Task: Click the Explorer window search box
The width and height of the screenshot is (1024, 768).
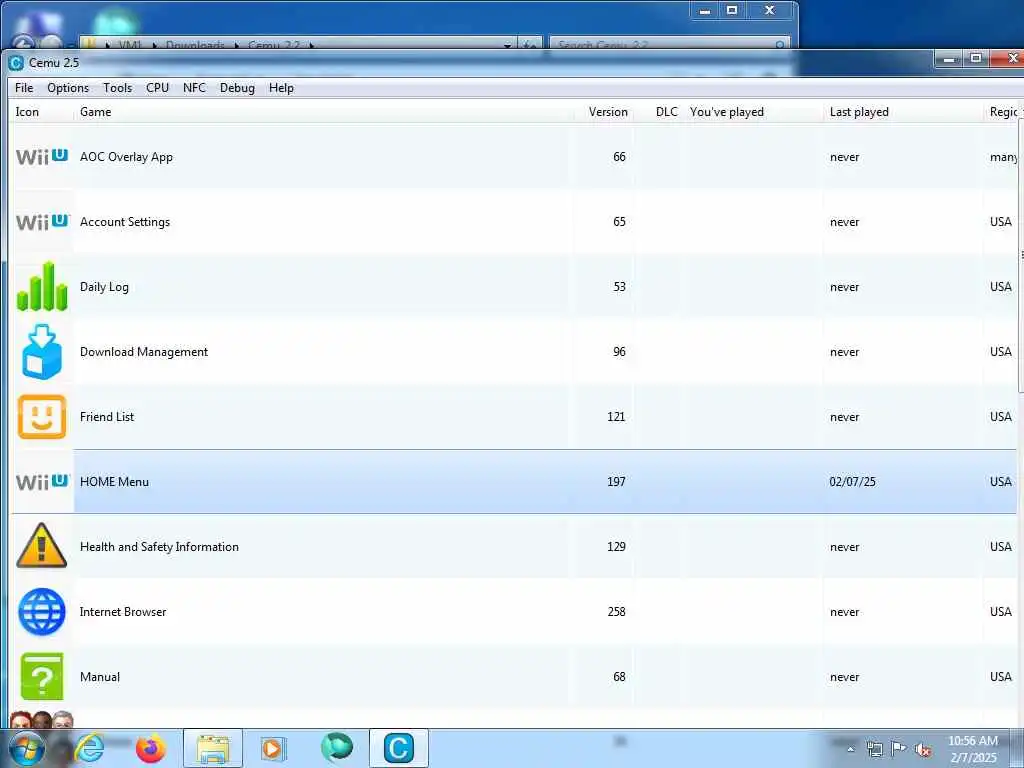Action: point(669,44)
